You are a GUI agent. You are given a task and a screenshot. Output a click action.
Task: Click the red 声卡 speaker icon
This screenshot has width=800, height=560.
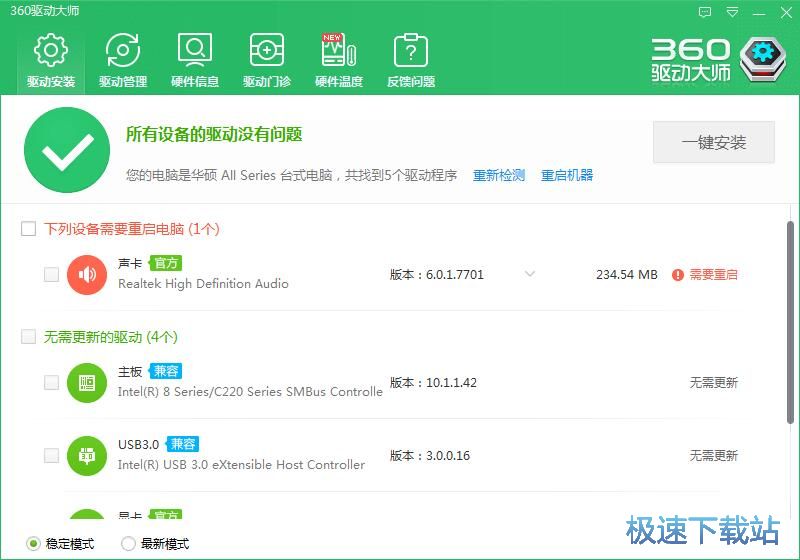[x=87, y=275]
